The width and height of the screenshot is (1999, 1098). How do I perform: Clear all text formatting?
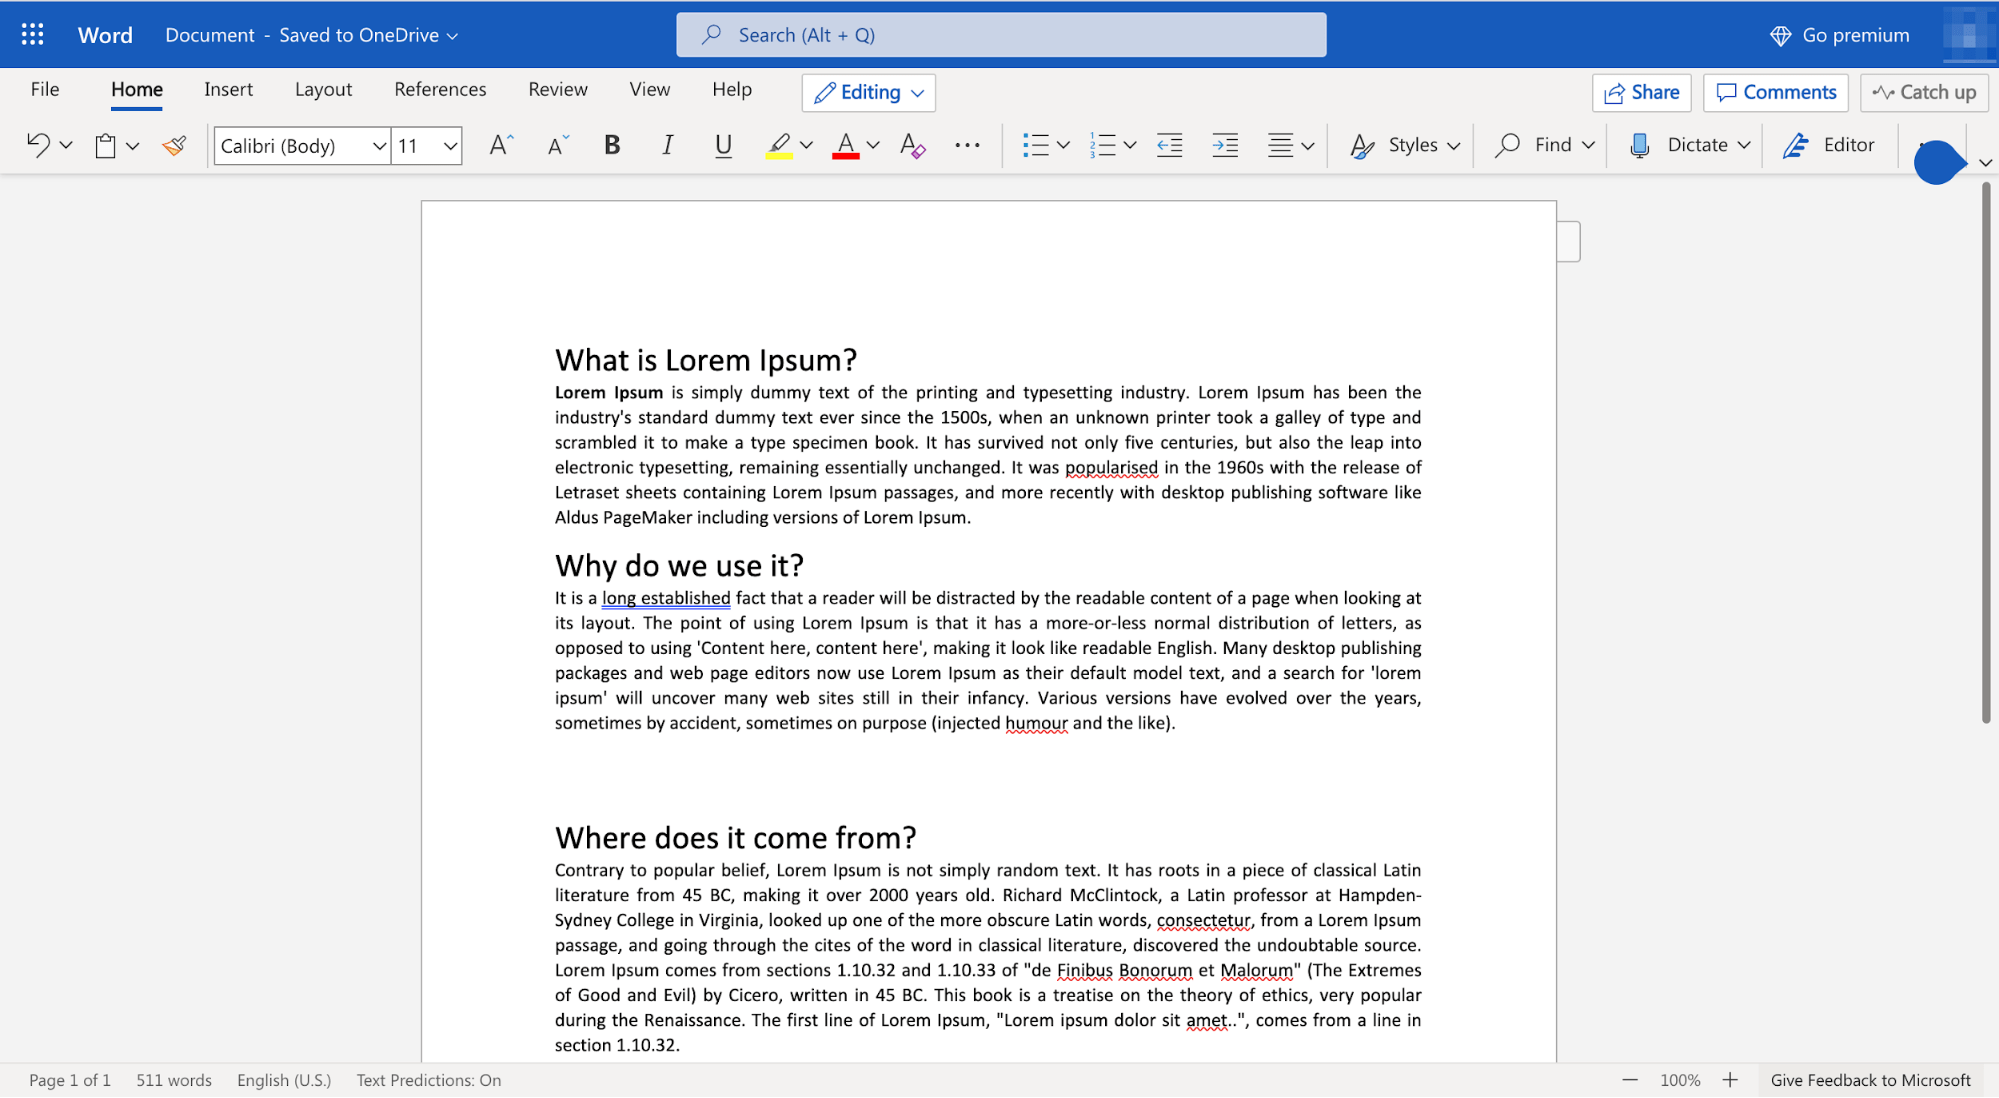(911, 145)
